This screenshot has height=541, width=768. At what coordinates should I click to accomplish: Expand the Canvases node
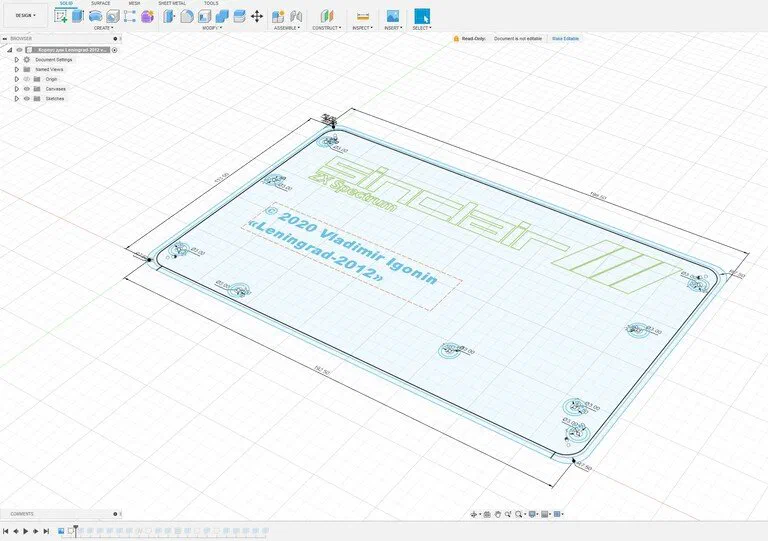(17, 89)
